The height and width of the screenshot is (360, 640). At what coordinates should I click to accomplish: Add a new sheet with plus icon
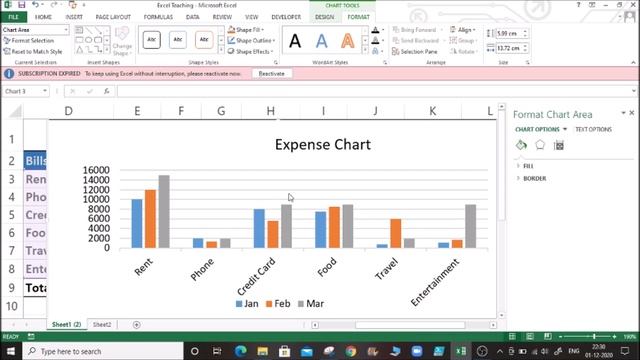[137, 325]
